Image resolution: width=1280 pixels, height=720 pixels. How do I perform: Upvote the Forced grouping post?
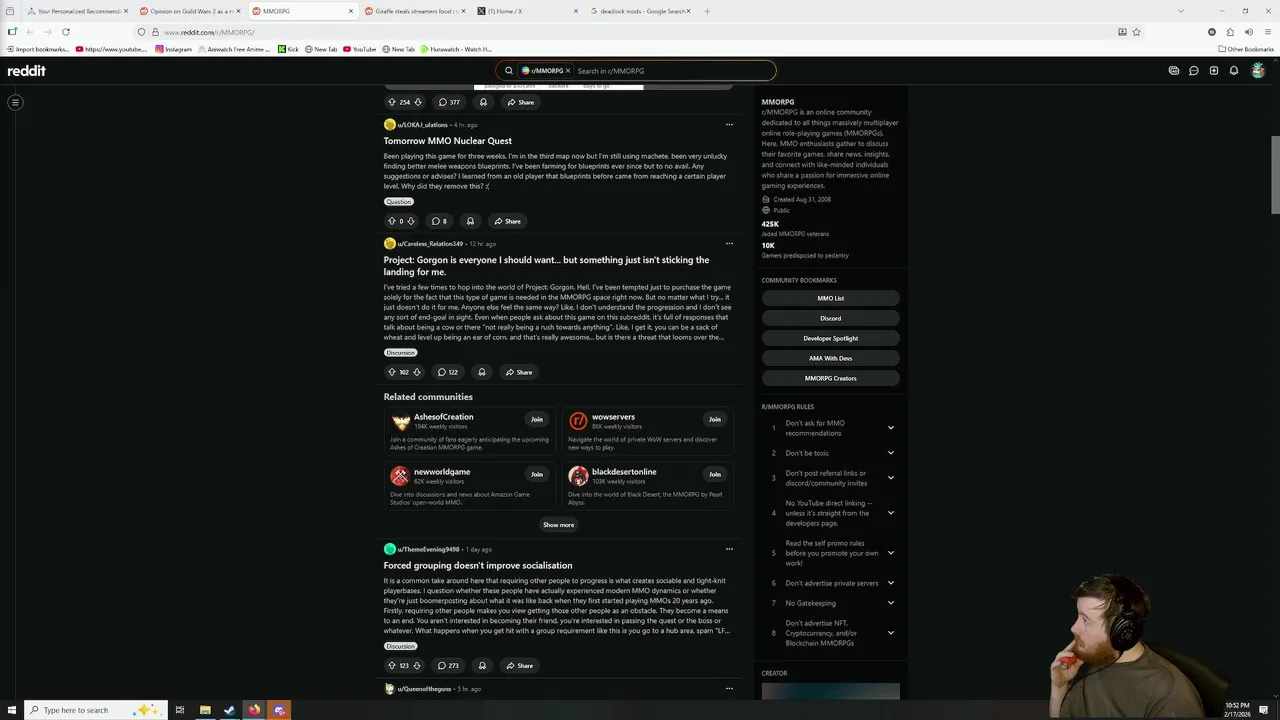392,665
